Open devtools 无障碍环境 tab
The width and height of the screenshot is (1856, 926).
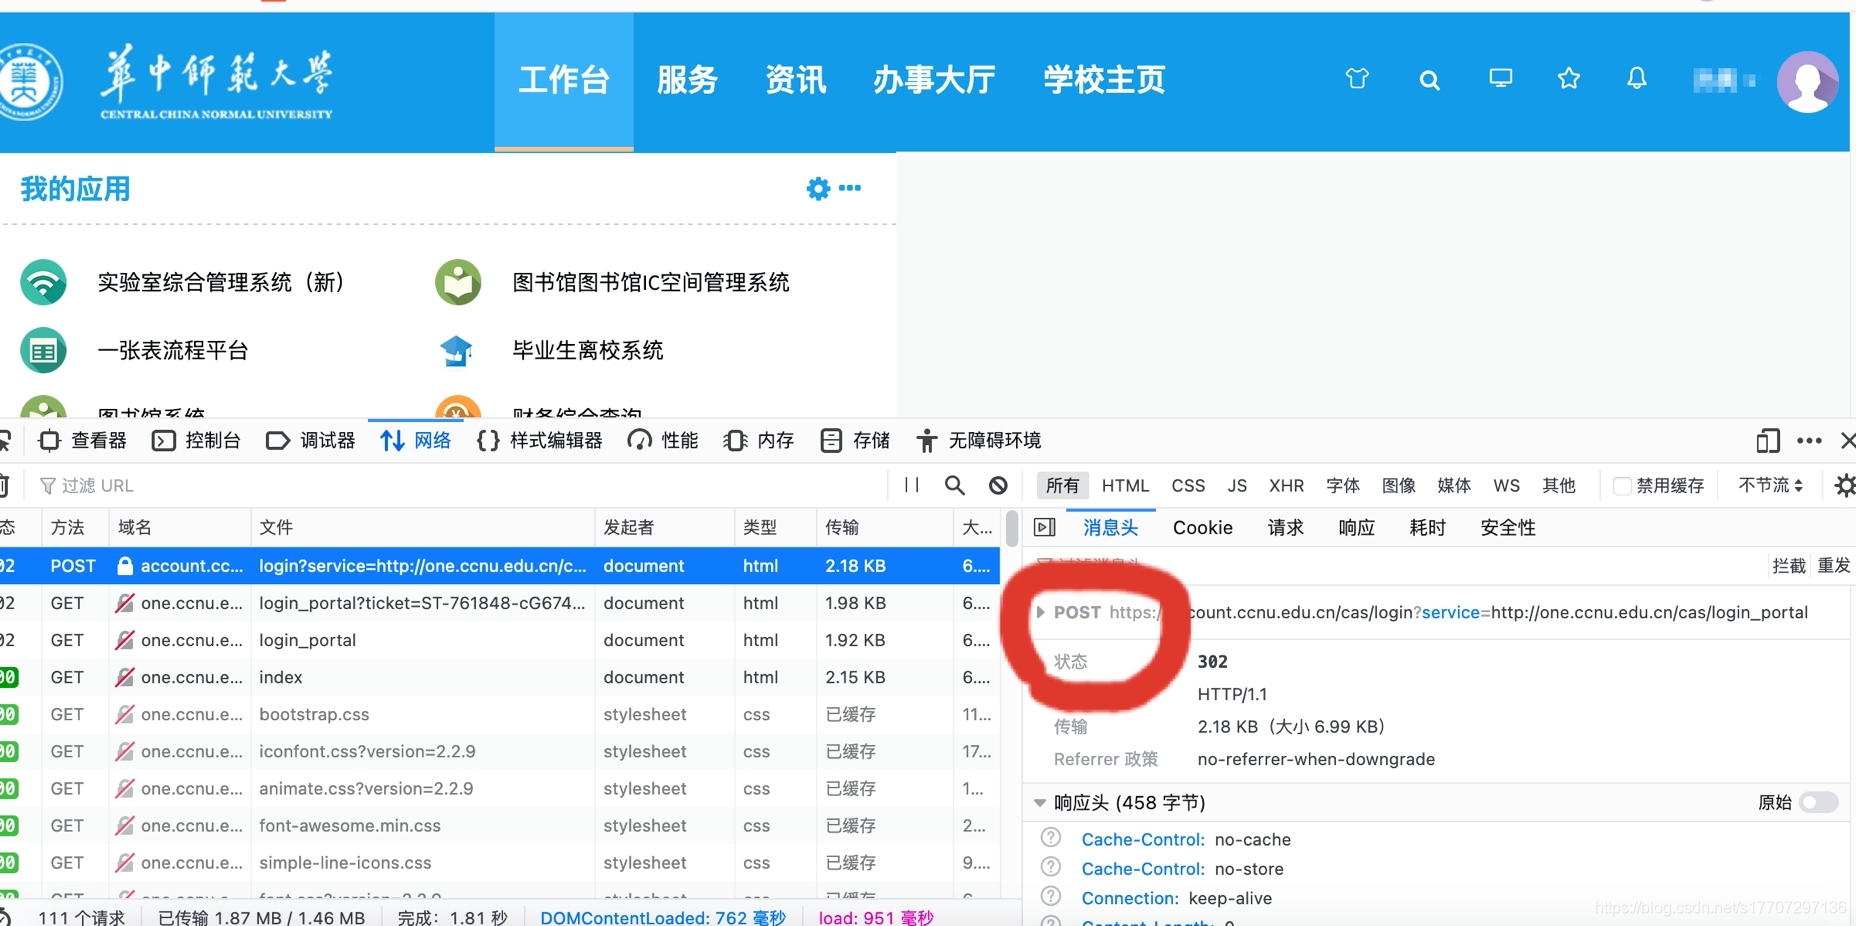[979, 441]
